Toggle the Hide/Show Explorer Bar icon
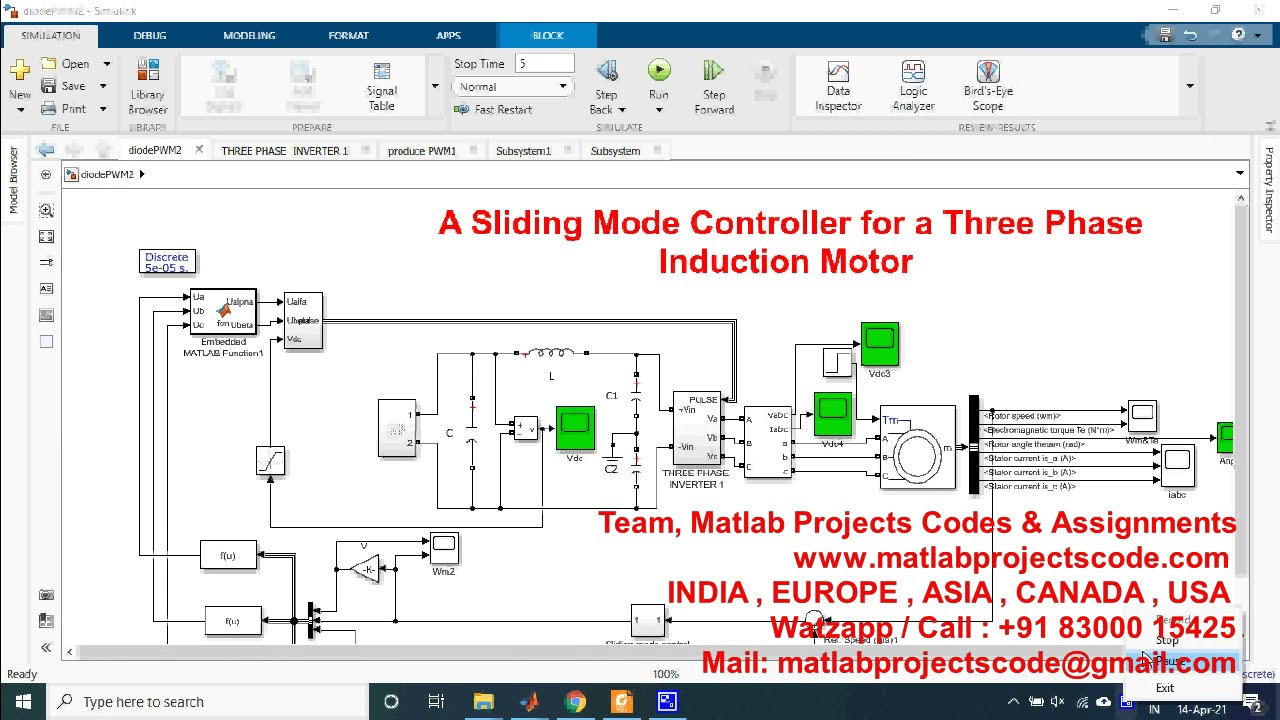This screenshot has width=1280, height=720. click(x=46, y=174)
